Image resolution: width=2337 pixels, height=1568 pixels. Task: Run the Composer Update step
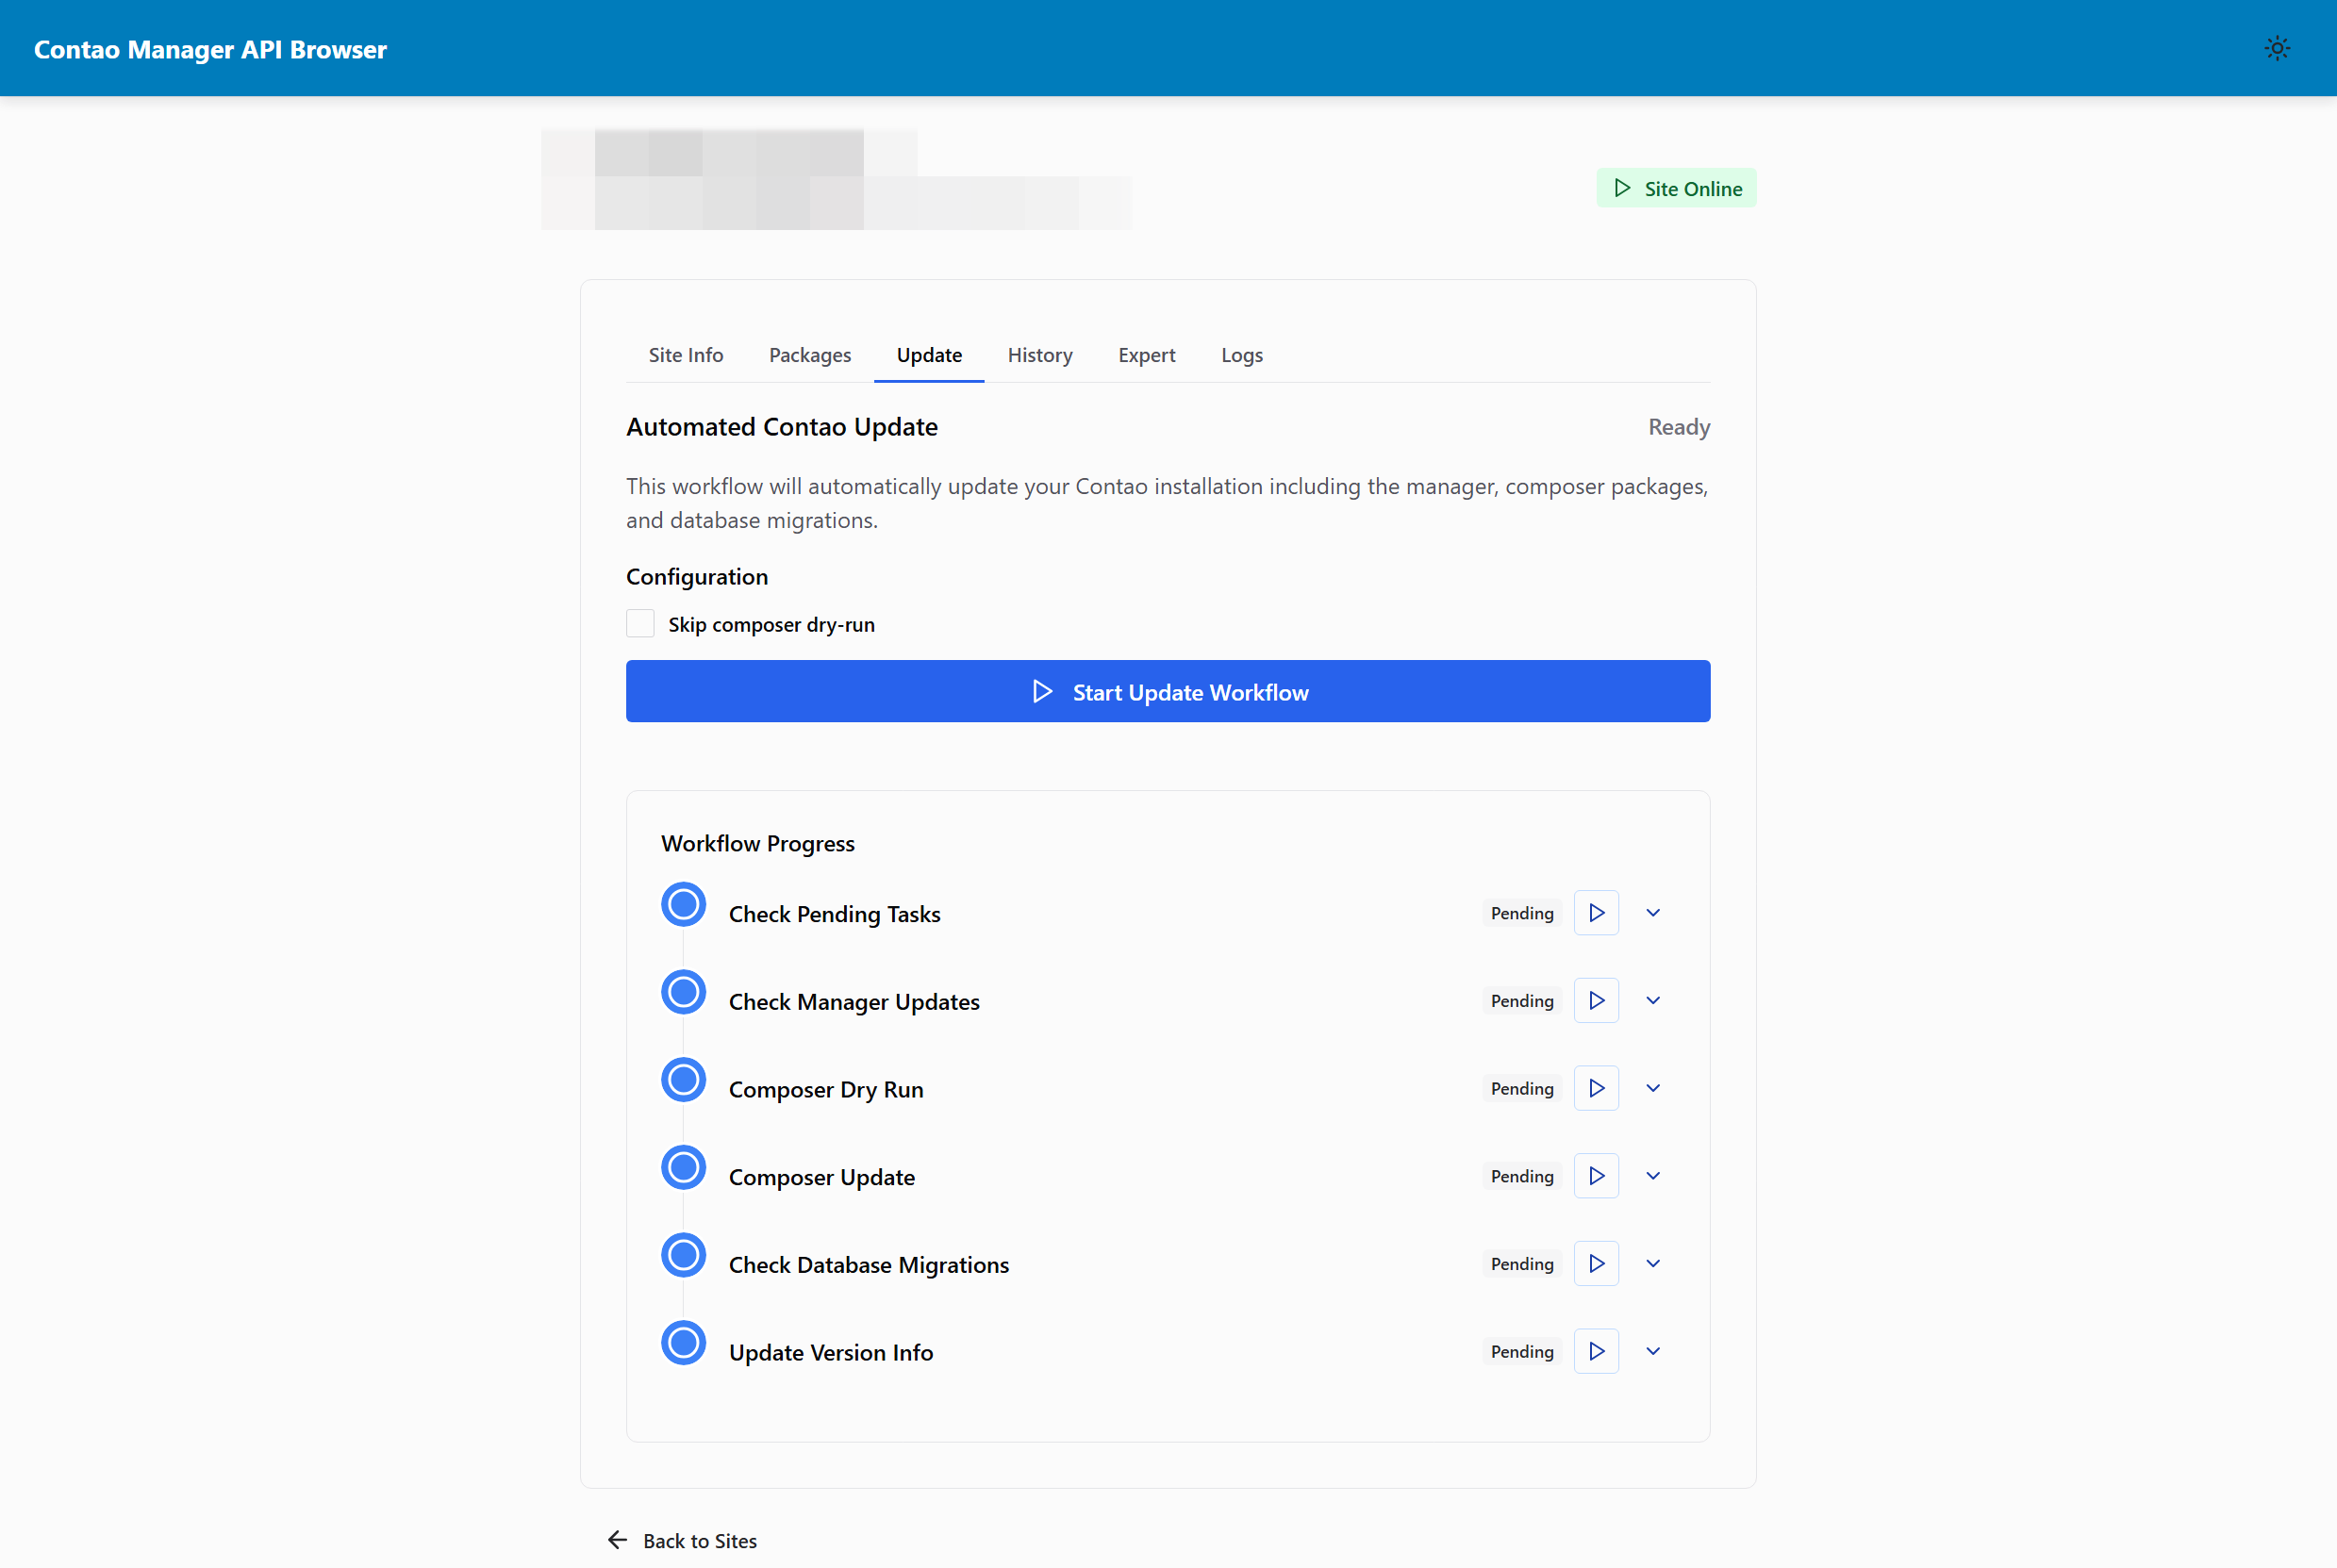click(1596, 1176)
